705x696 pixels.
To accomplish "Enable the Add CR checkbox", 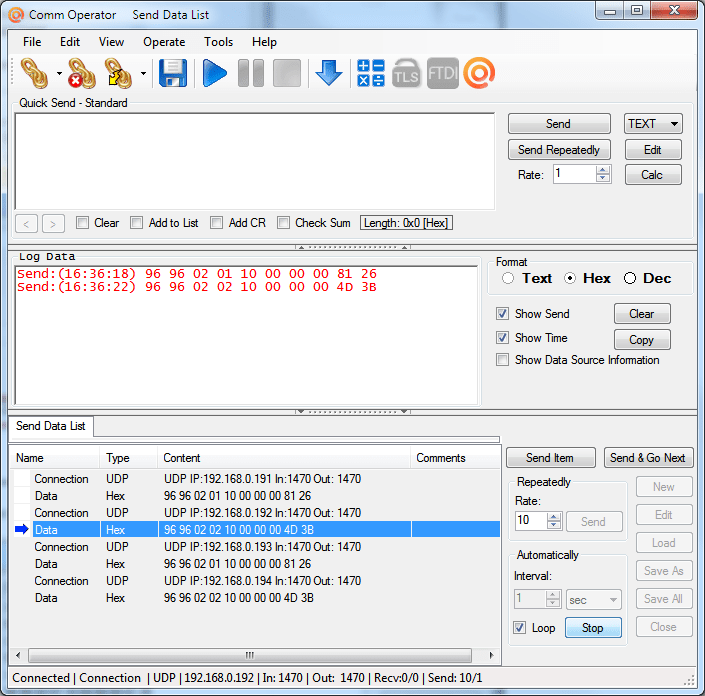I will point(217,223).
